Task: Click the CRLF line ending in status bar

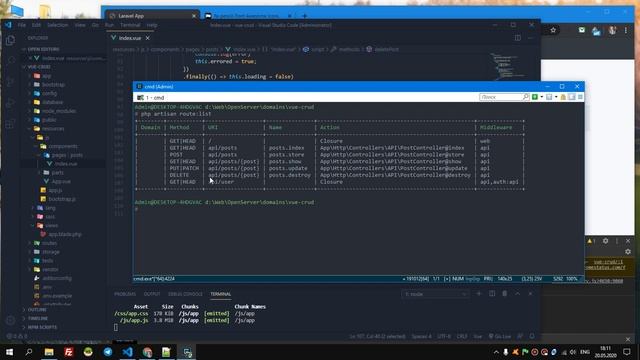Action: [462, 336]
